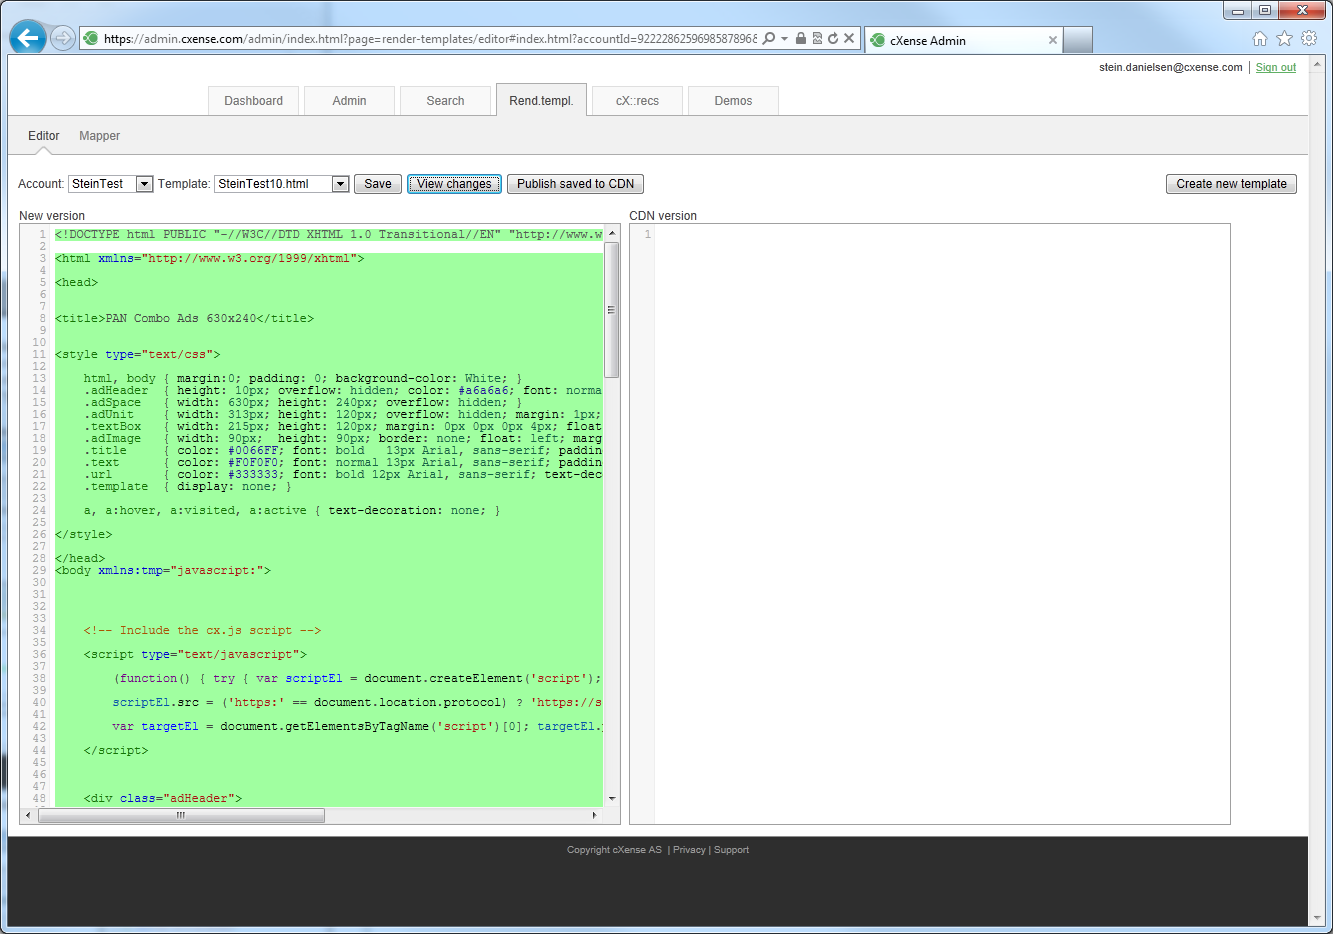Click the .adSpace CSS rule line
Viewport: 1333px width, 934px height.
303,402
